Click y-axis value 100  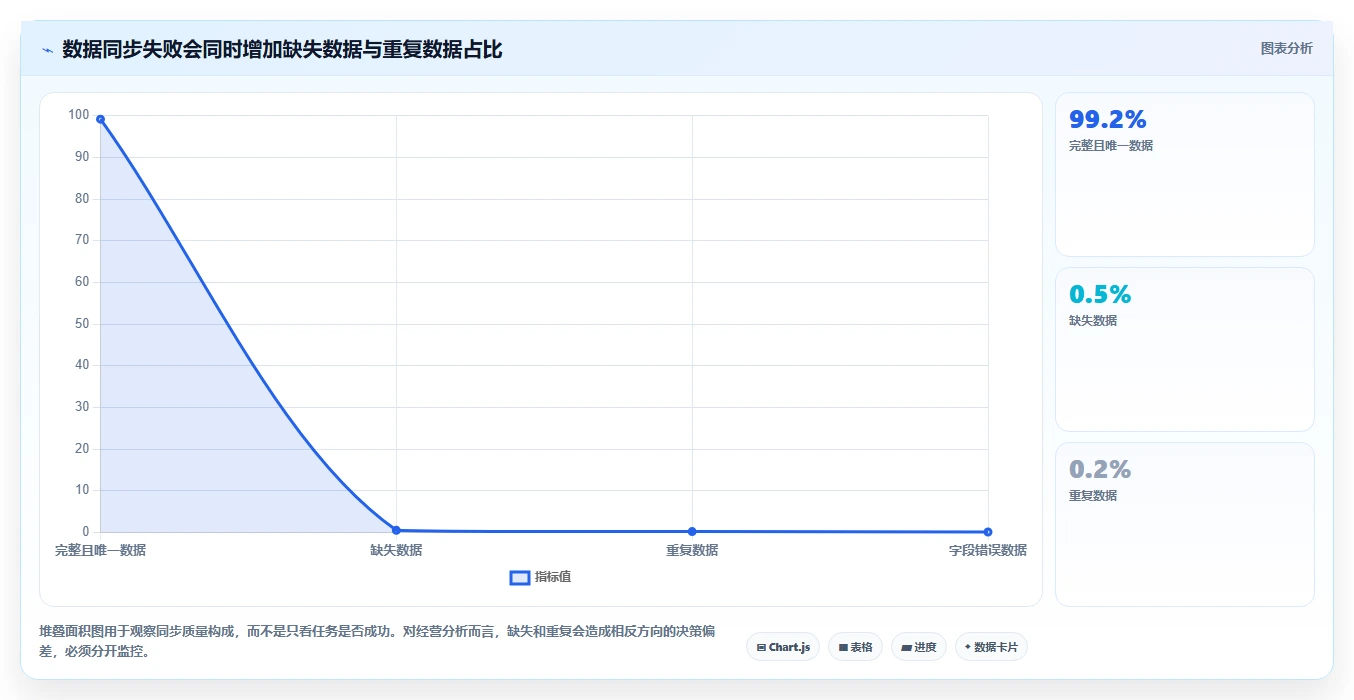point(79,115)
